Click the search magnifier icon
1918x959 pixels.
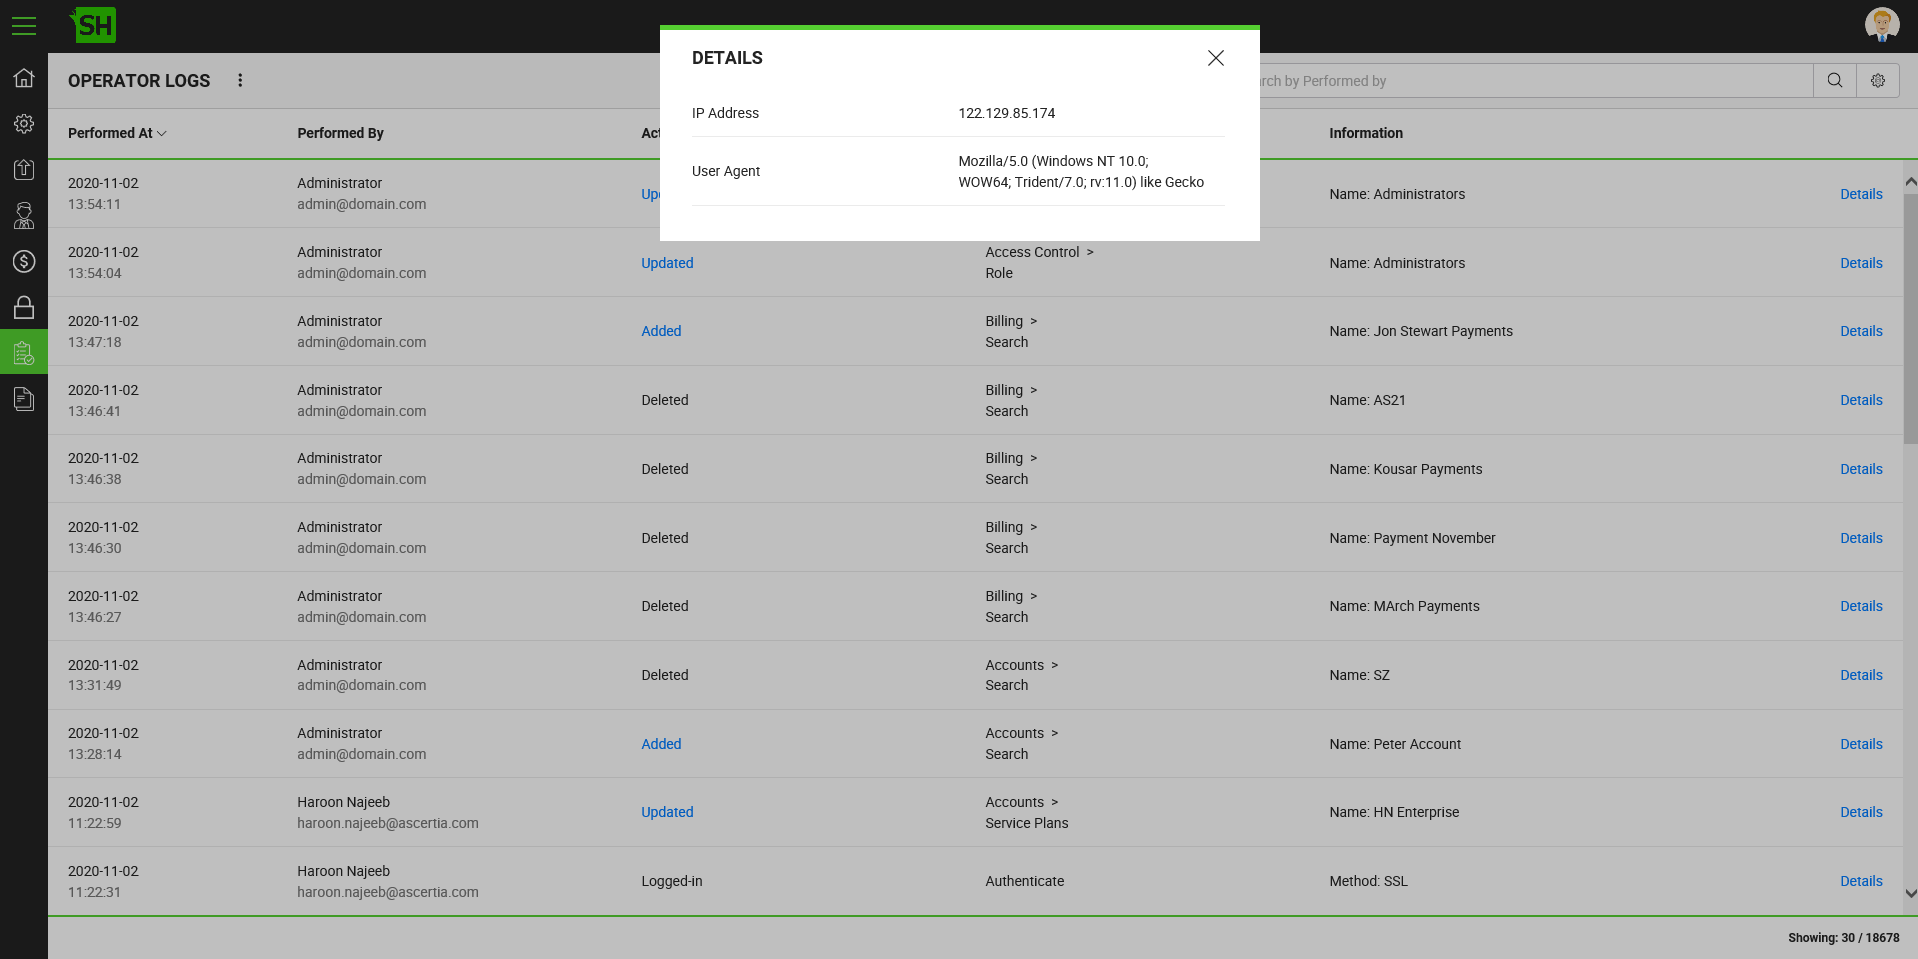[1835, 81]
